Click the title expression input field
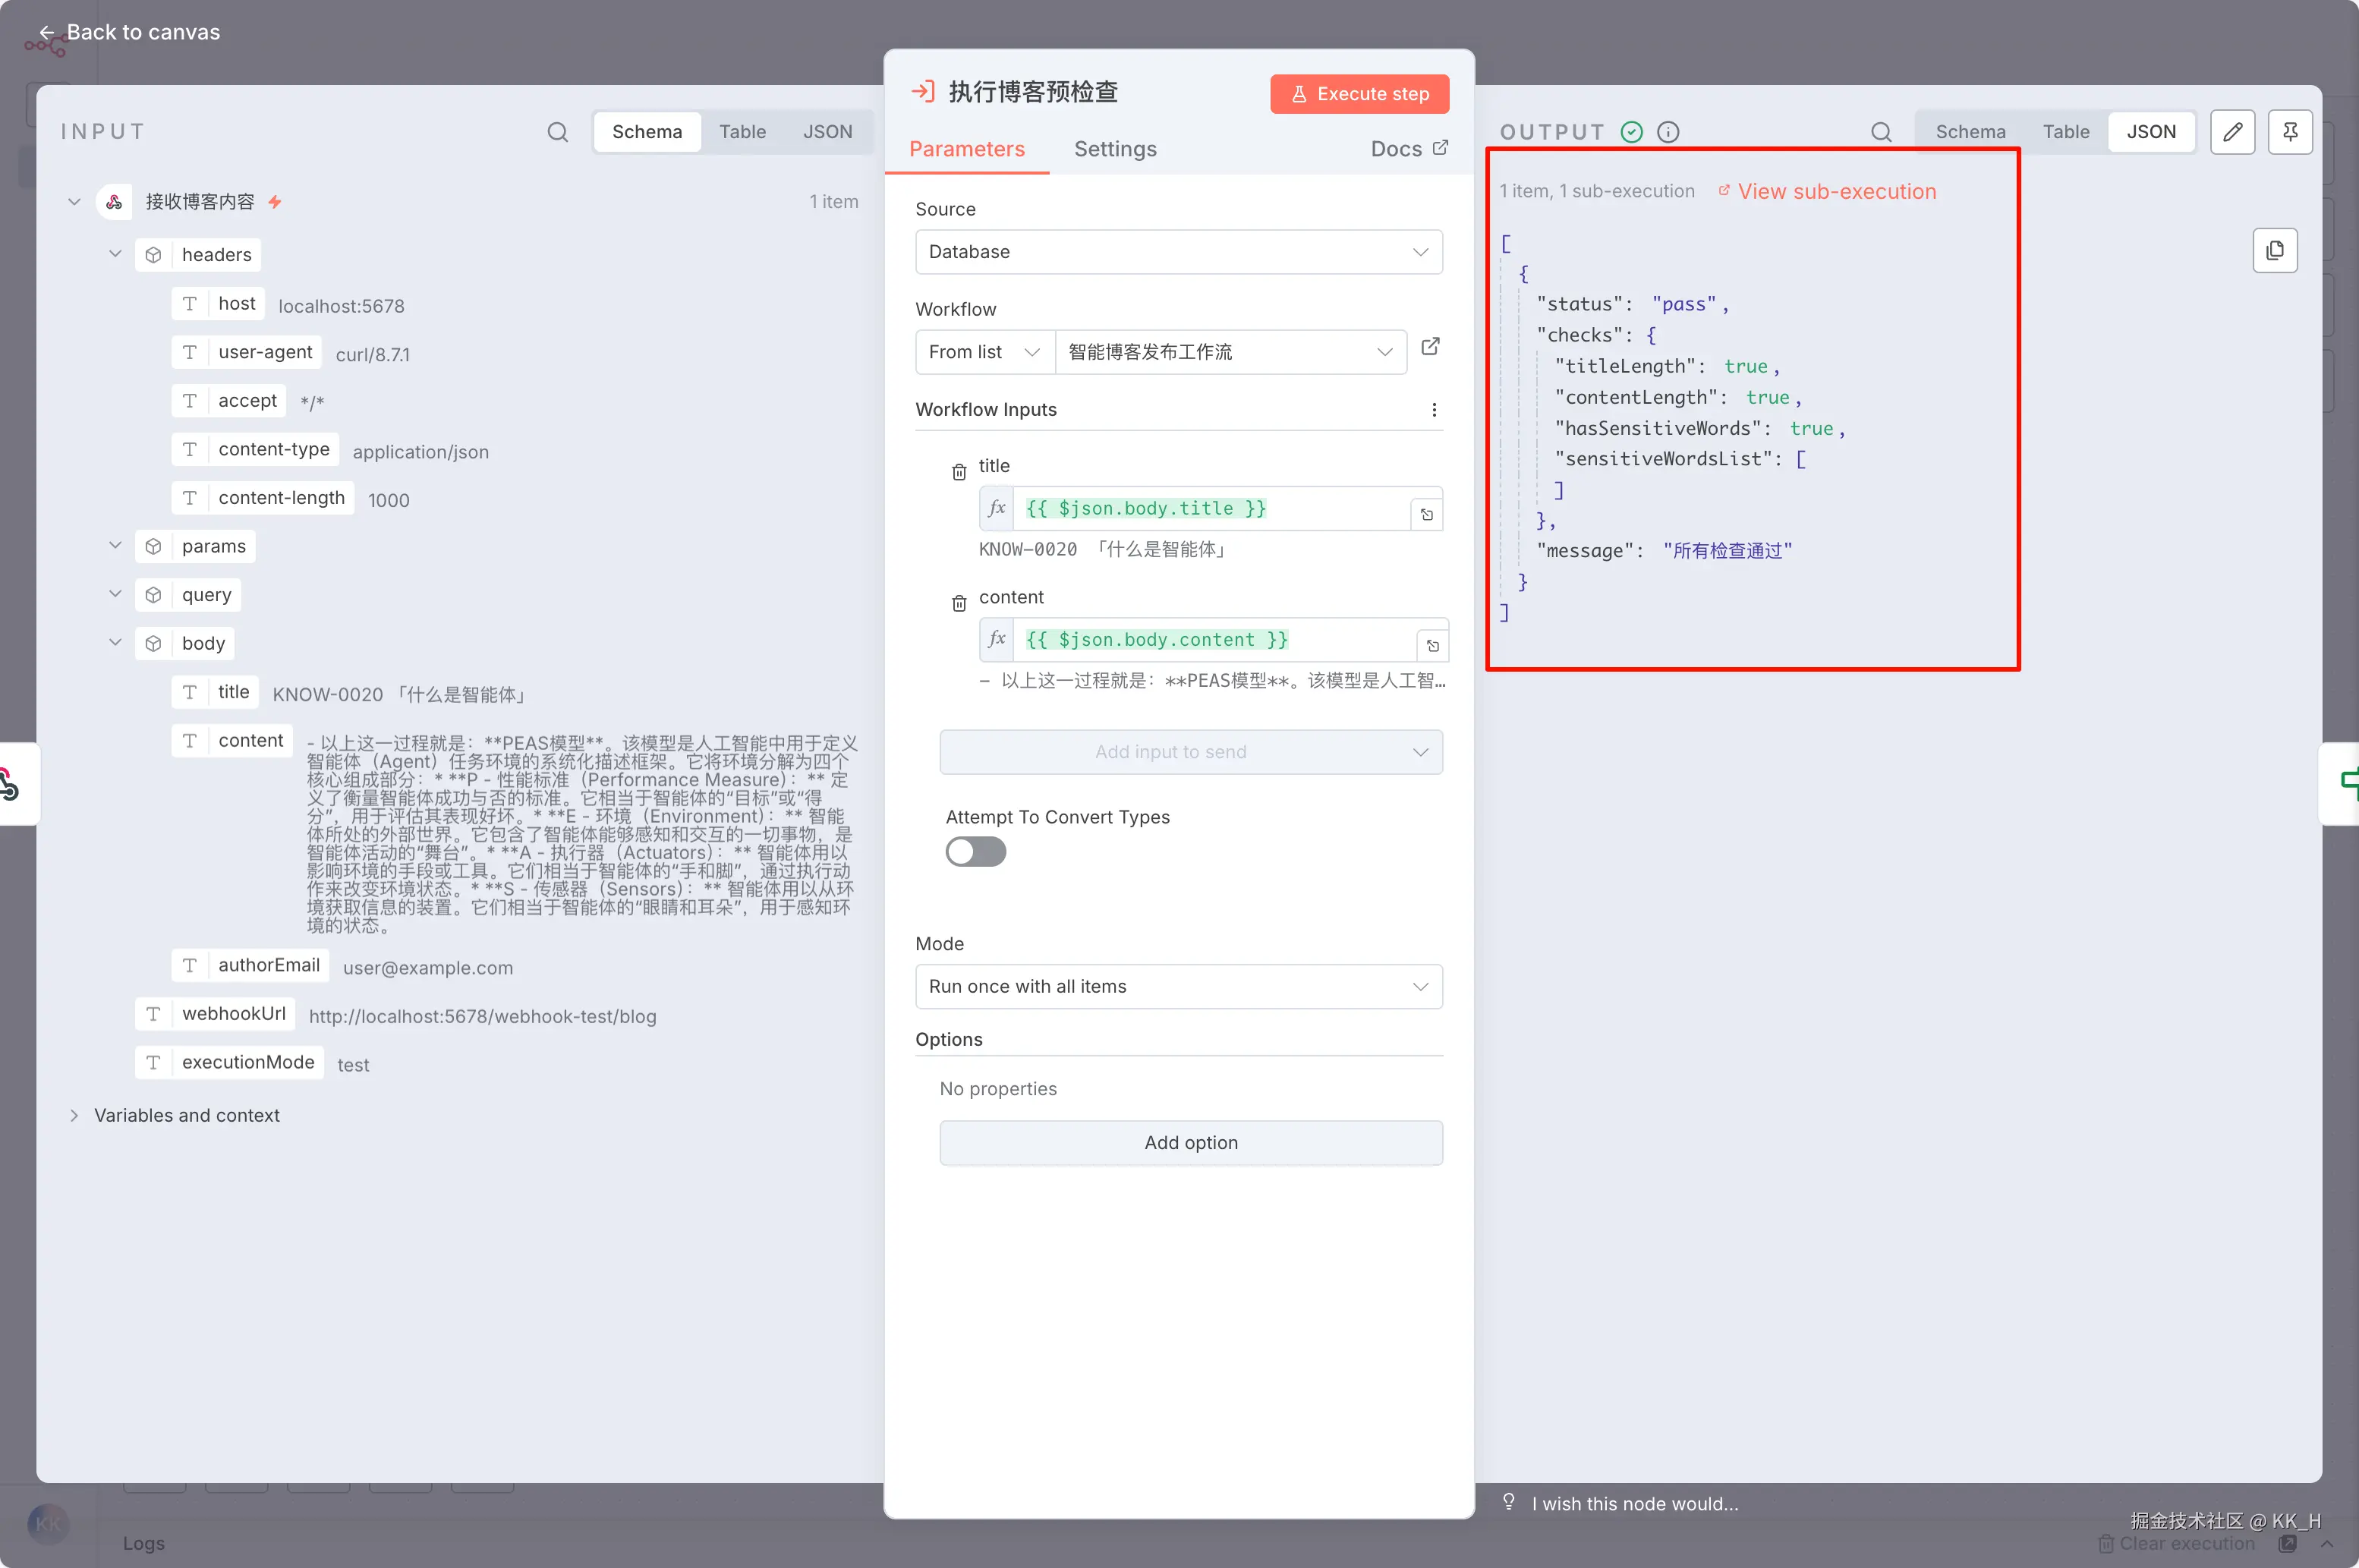The image size is (2359, 1568). 1210,509
